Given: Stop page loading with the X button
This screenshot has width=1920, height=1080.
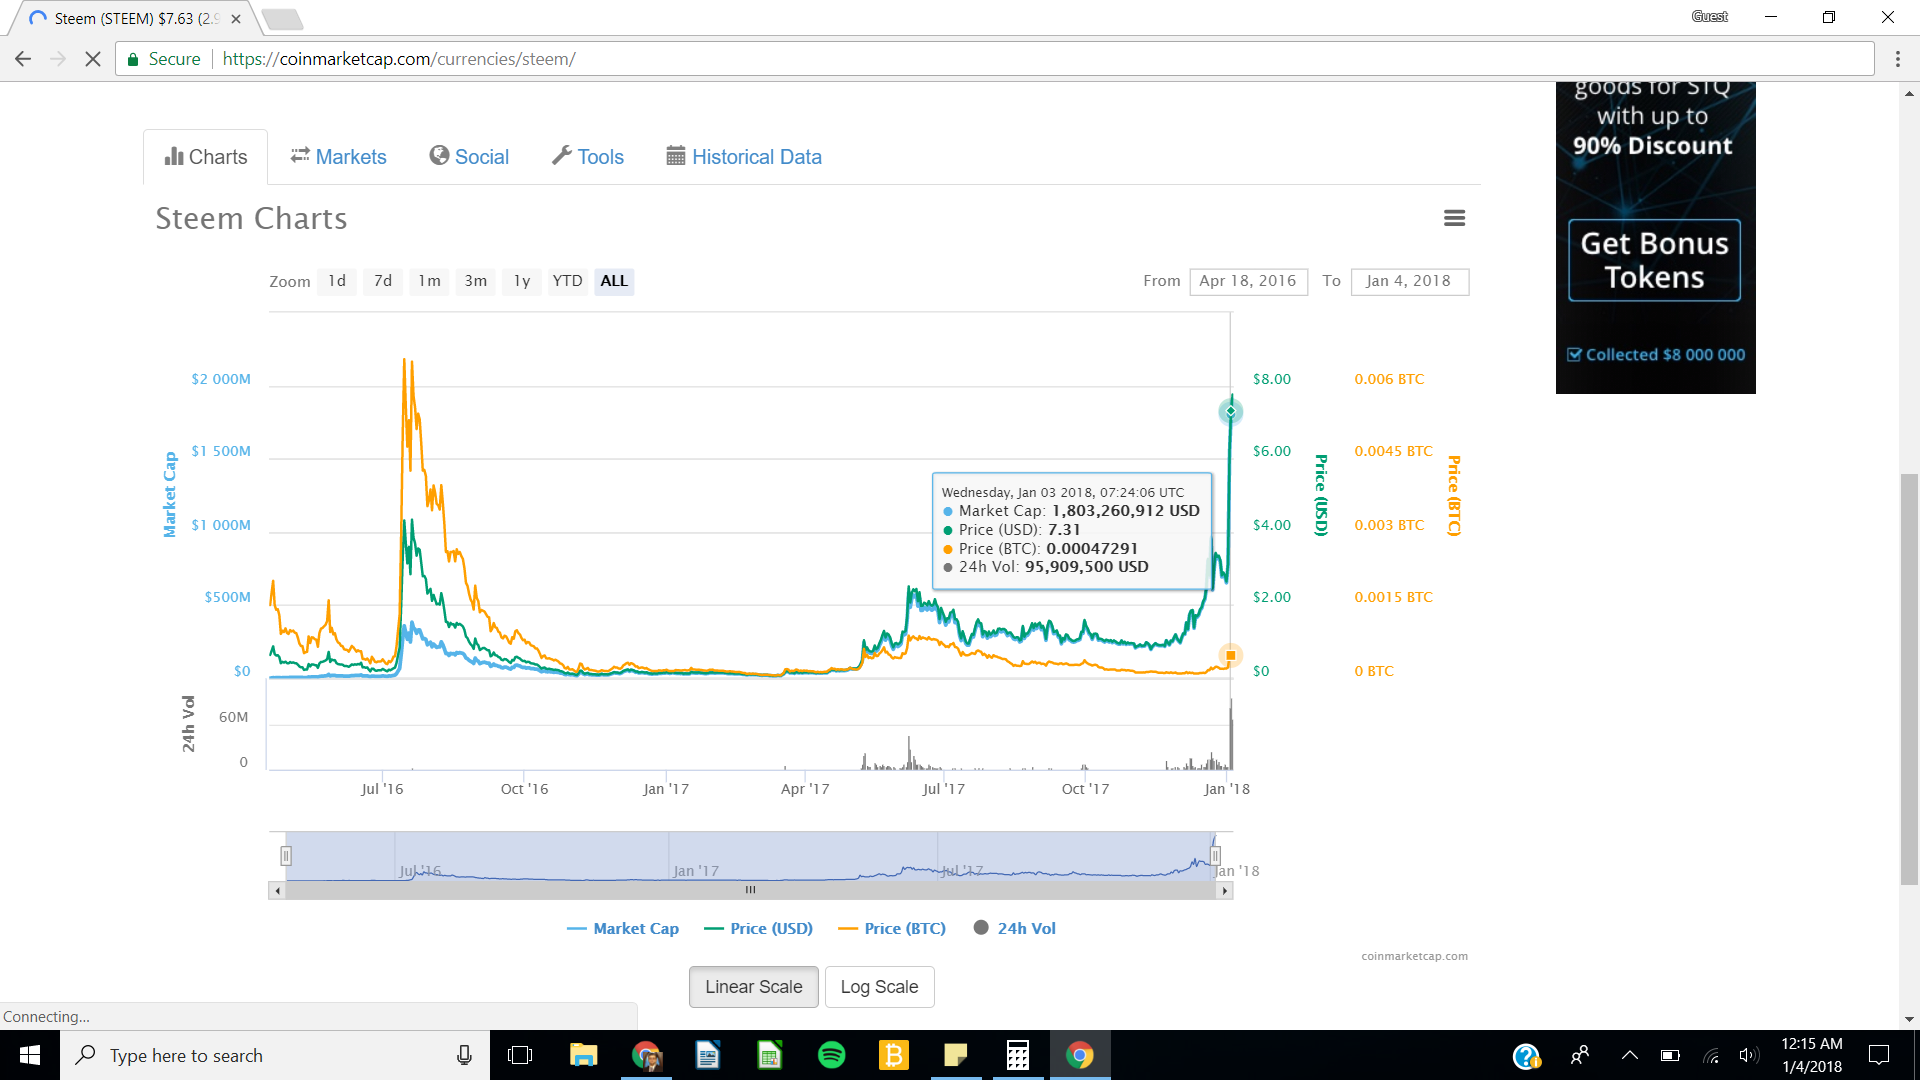Looking at the screenshot, I should [93, 59].
